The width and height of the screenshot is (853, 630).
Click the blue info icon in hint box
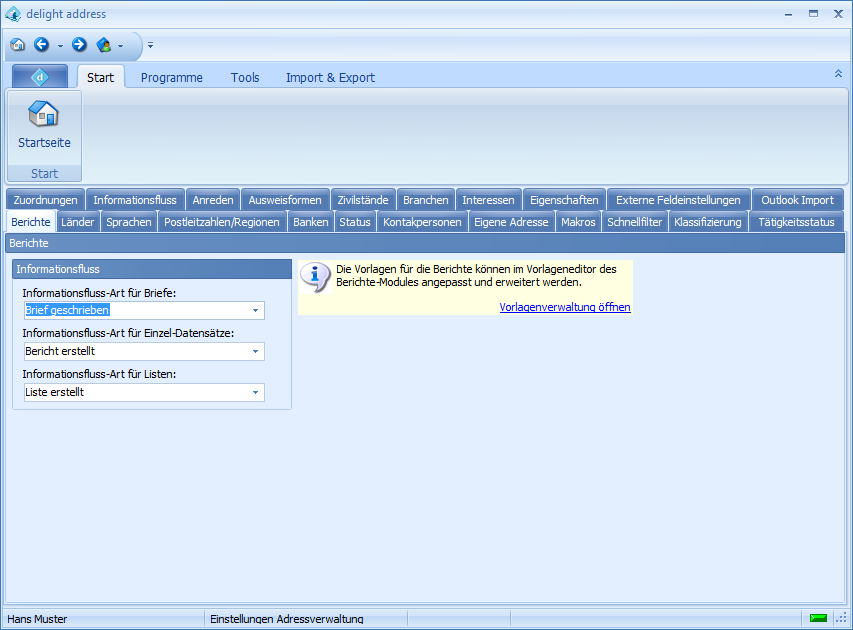click(x=315, y=277)
